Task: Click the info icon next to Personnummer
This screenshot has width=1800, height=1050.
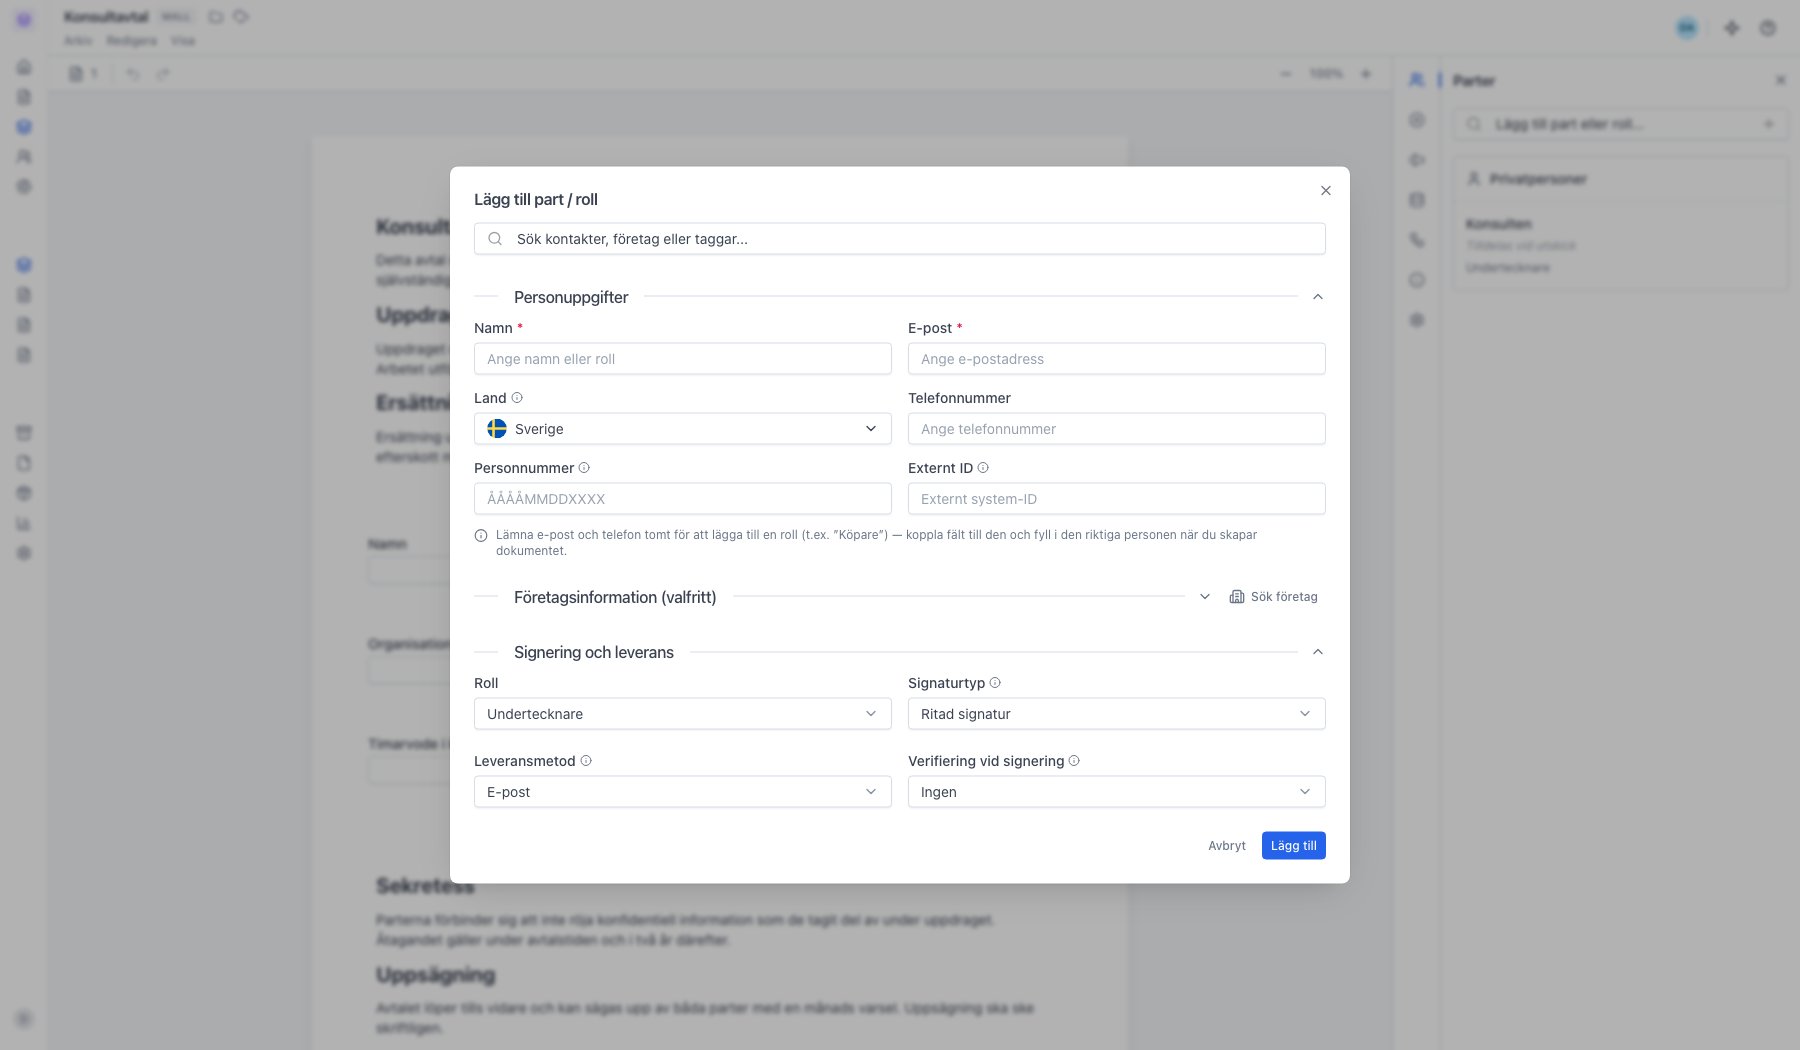Action: [584, 468]
